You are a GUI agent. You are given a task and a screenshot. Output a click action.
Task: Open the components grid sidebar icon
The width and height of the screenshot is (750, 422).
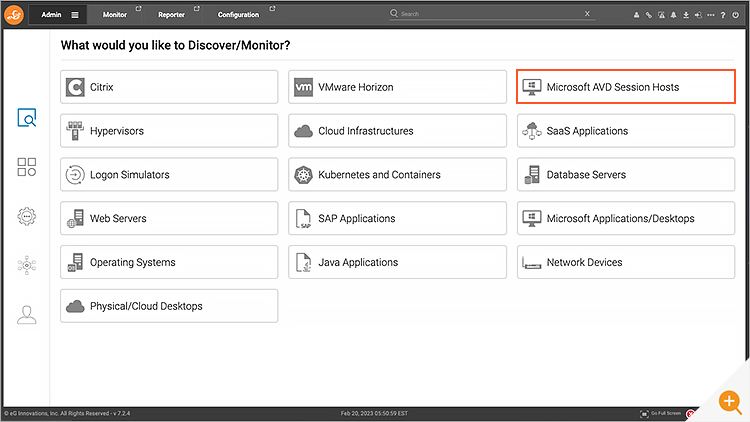pos(27,167)
